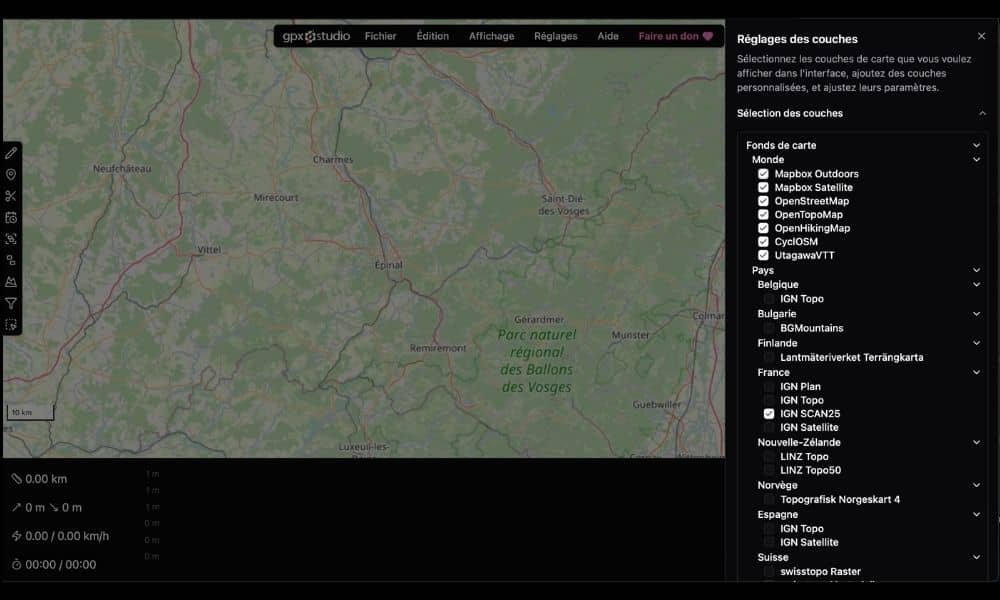Select the elevation mountain tool
This screenshot has width=1000, height=600.
pos(12,282)
